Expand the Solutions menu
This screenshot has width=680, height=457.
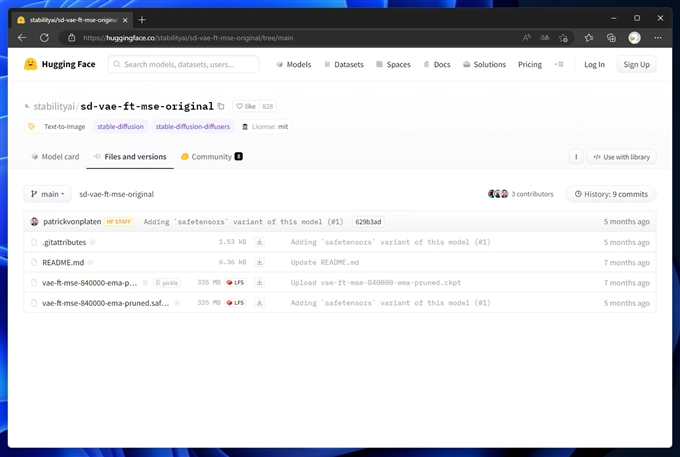coord(484,64)
